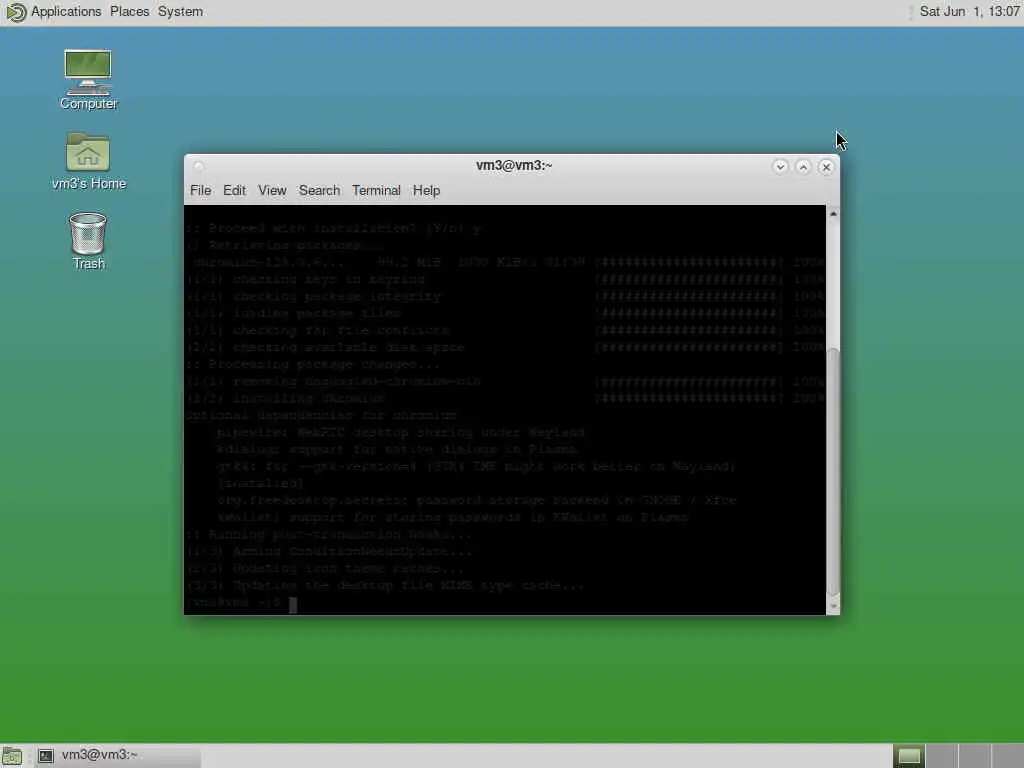Open window menu button left of title
The width and height of the screenshot is (1024, 768).
click(199, 166)
